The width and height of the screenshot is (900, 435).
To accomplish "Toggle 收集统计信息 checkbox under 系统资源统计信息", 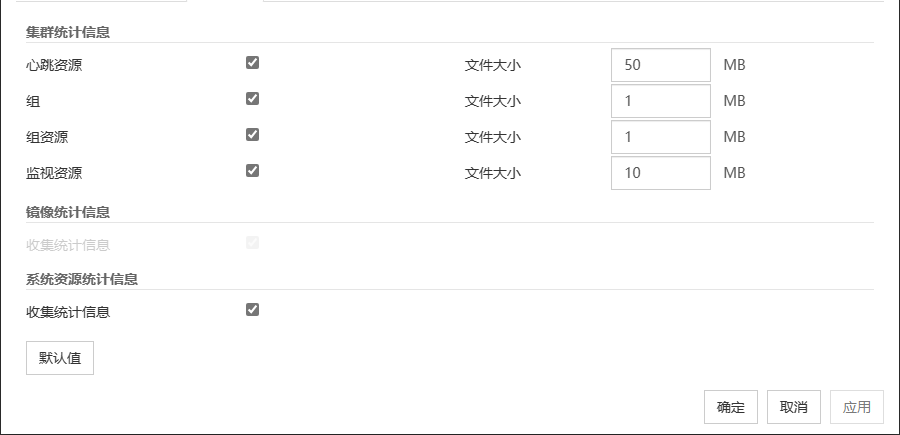I will 252,310.
